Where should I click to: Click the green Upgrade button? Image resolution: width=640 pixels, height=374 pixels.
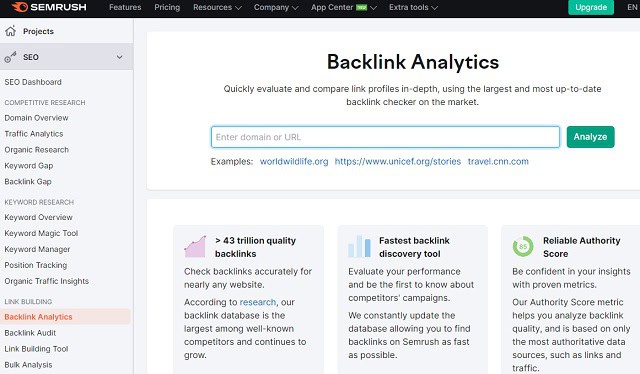591,7
